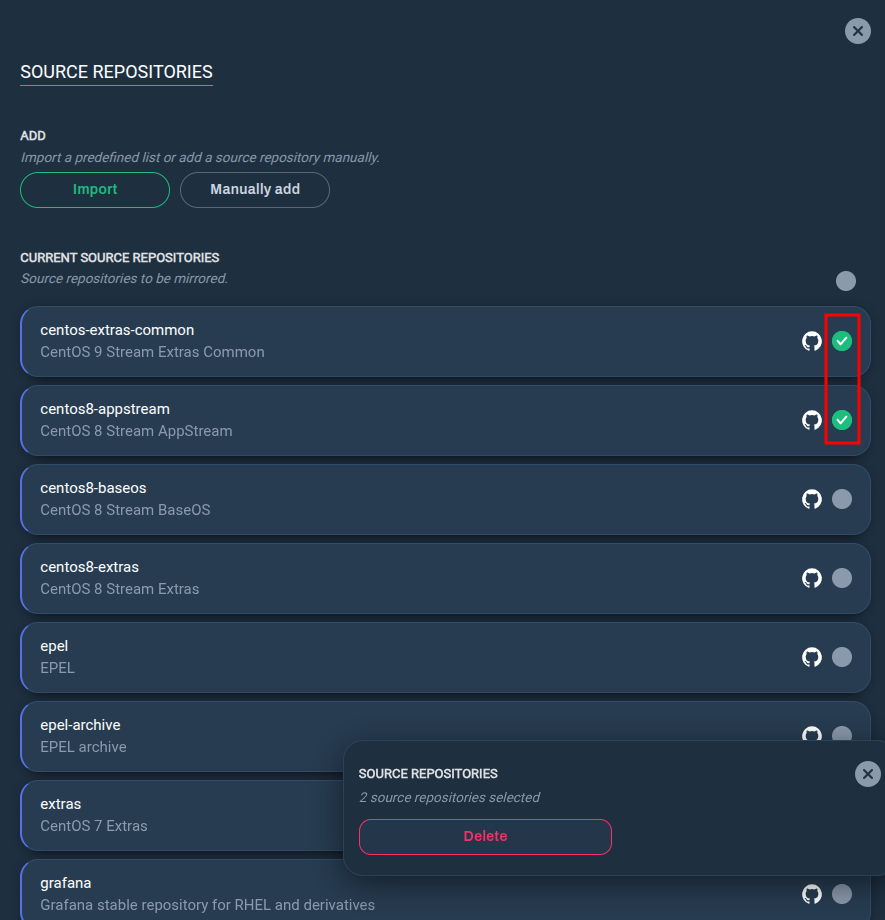Open GitHub icon for grafana repository

pos(812,894)
